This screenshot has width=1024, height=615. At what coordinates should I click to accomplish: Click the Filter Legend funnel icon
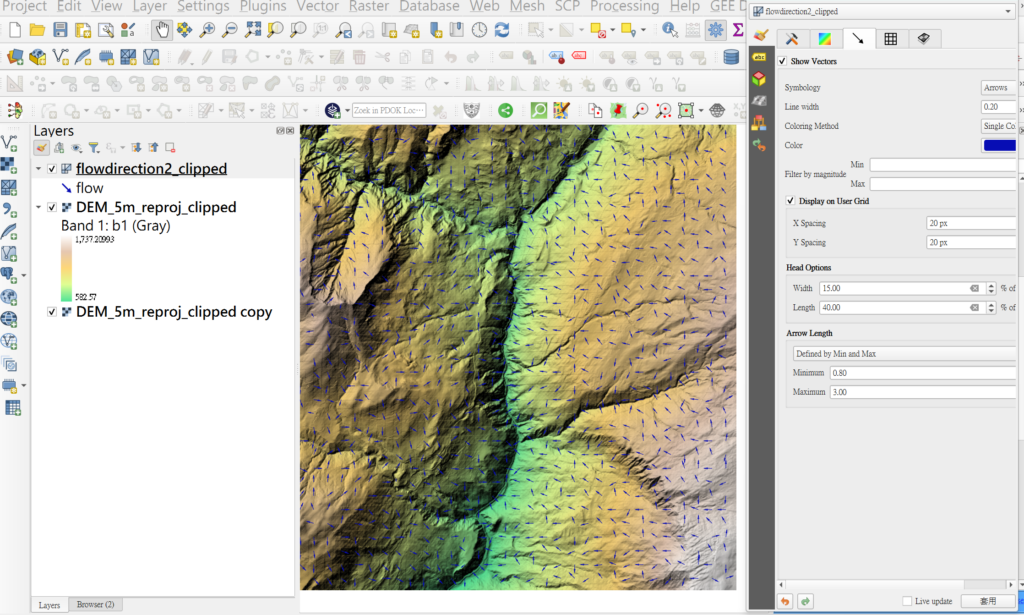[x=93, y=148]
